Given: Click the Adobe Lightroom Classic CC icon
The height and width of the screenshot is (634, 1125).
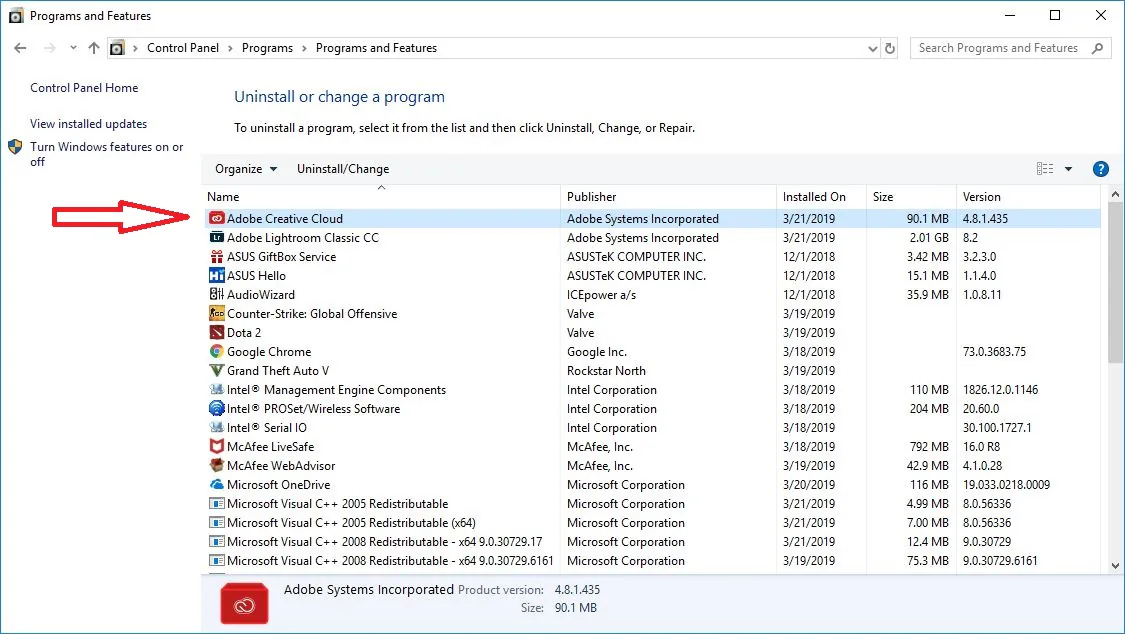Looking at the screenshot, I should [217, 237].
